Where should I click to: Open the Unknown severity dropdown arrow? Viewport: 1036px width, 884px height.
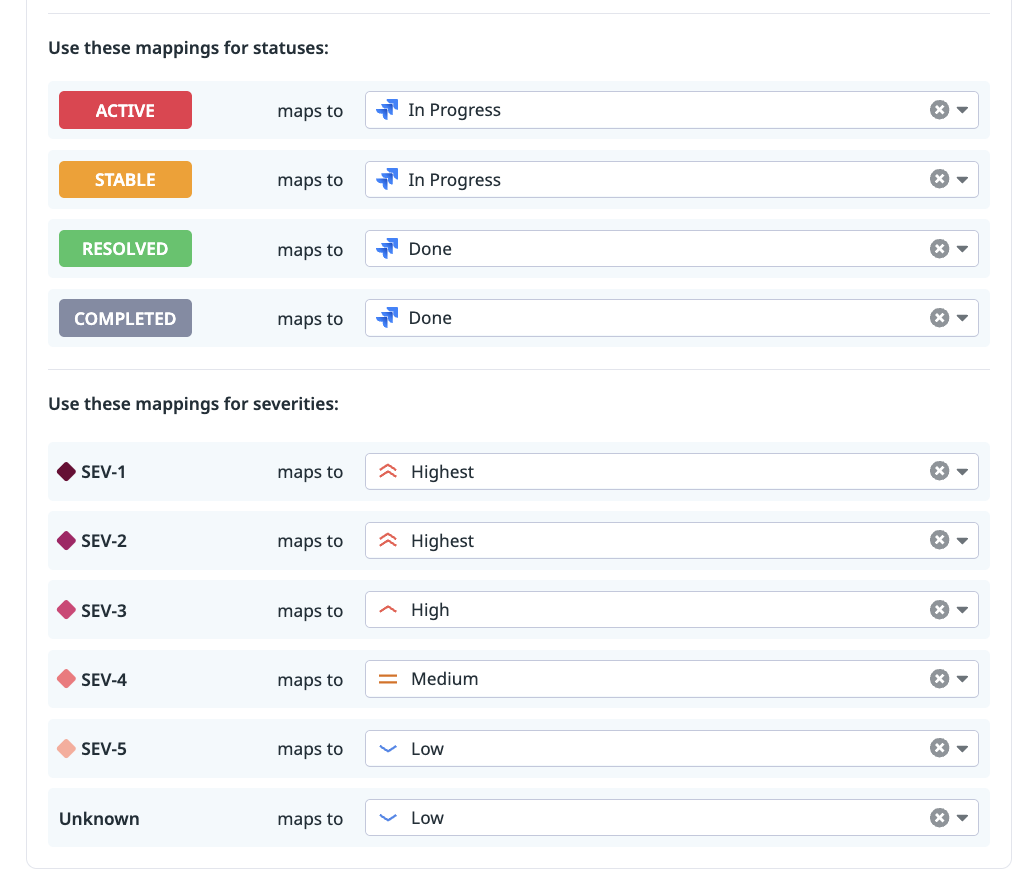(x=962, y=818)
